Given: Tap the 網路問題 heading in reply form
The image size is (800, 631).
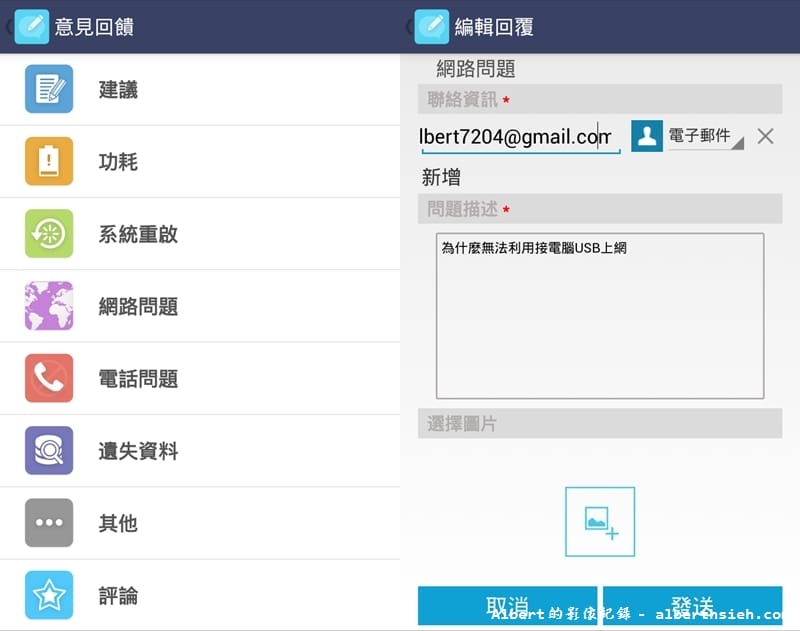Looking at the screenshot, I should coord(476,69).
